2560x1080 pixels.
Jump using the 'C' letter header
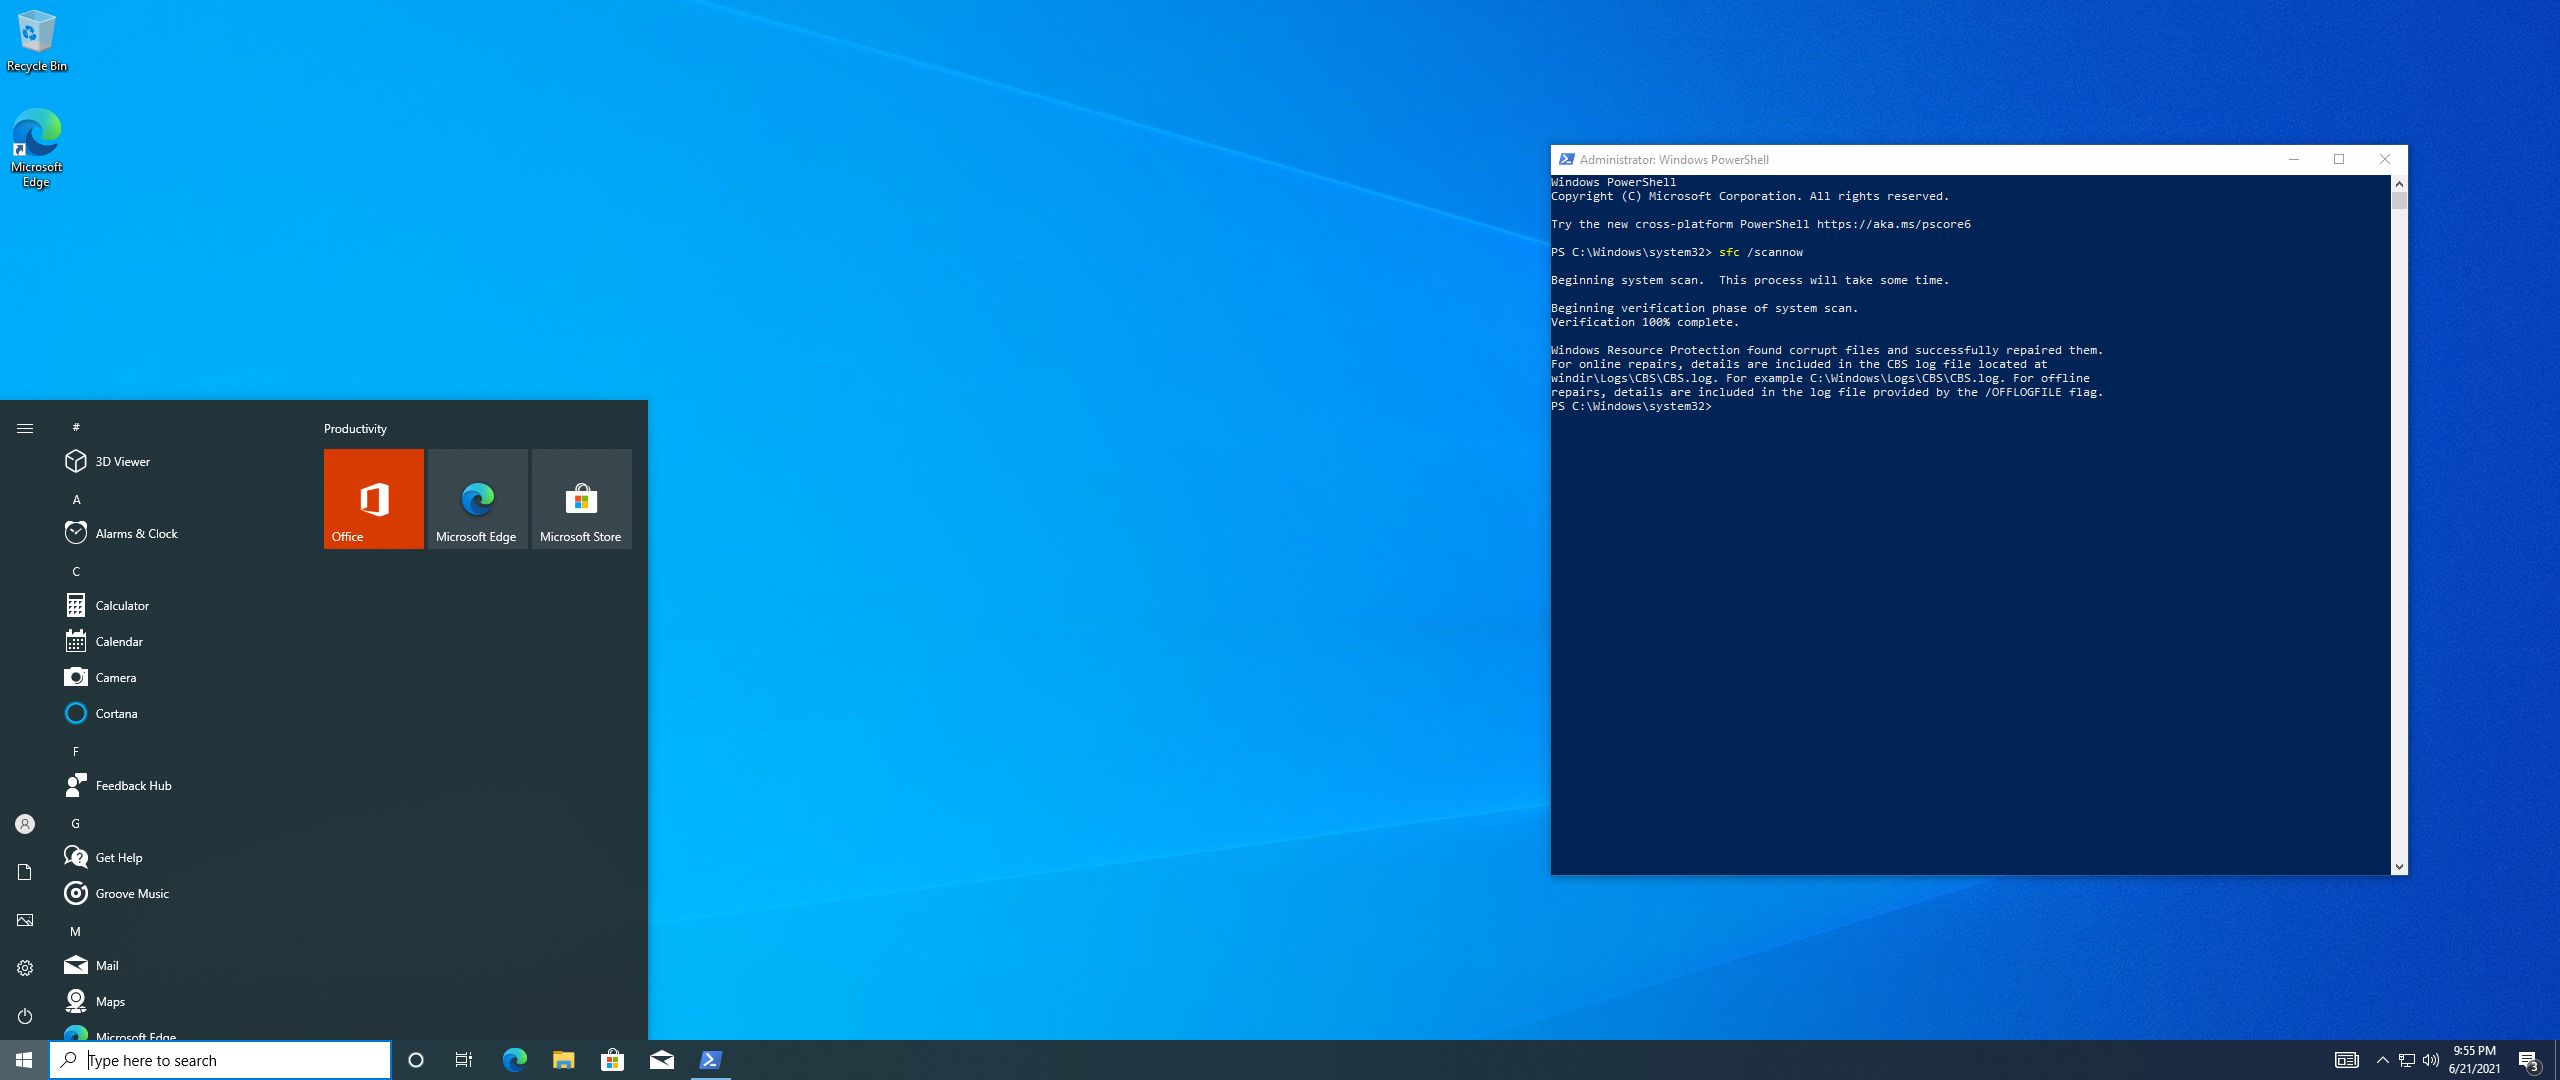pyautogui.click(x=76, y=571)
